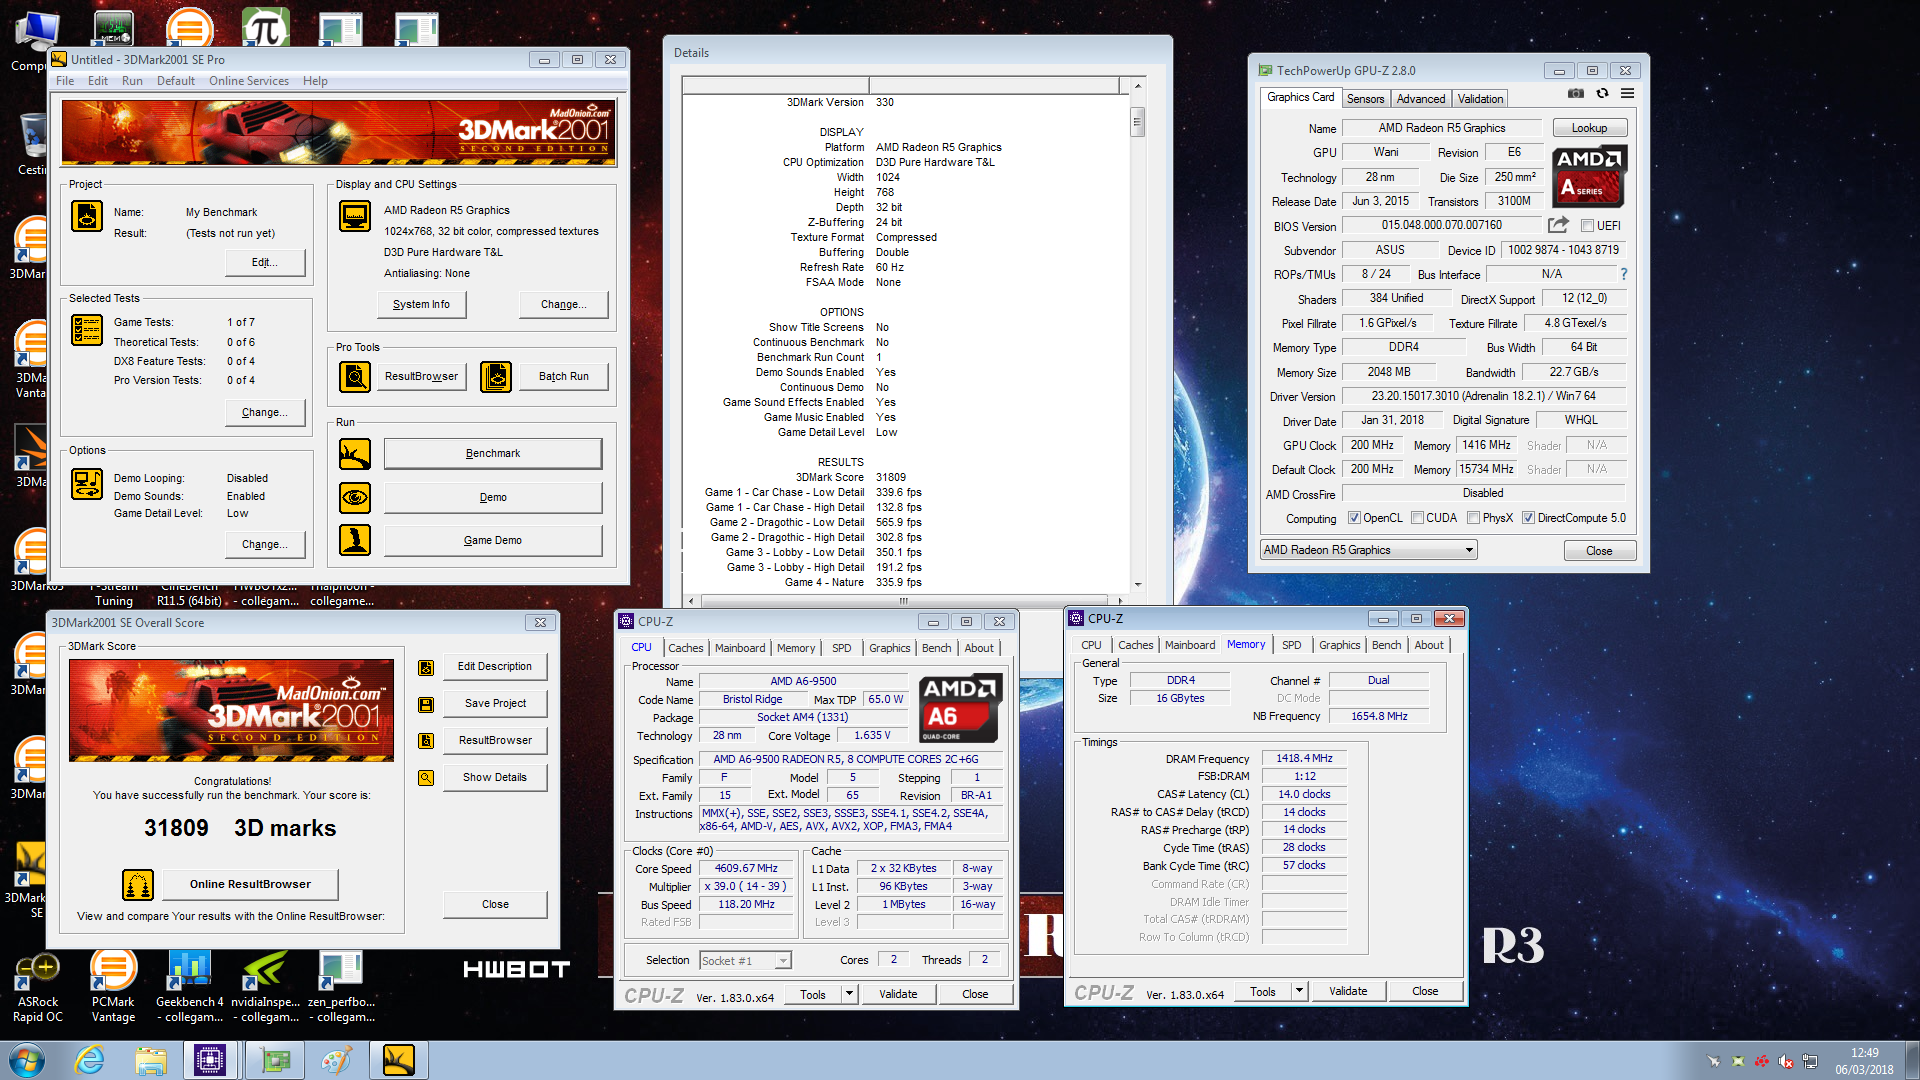The width and height of the screenshot is (1920, 1080).
Task: Click the Lookup button in GPU-Z
Action: [1589, 128]
